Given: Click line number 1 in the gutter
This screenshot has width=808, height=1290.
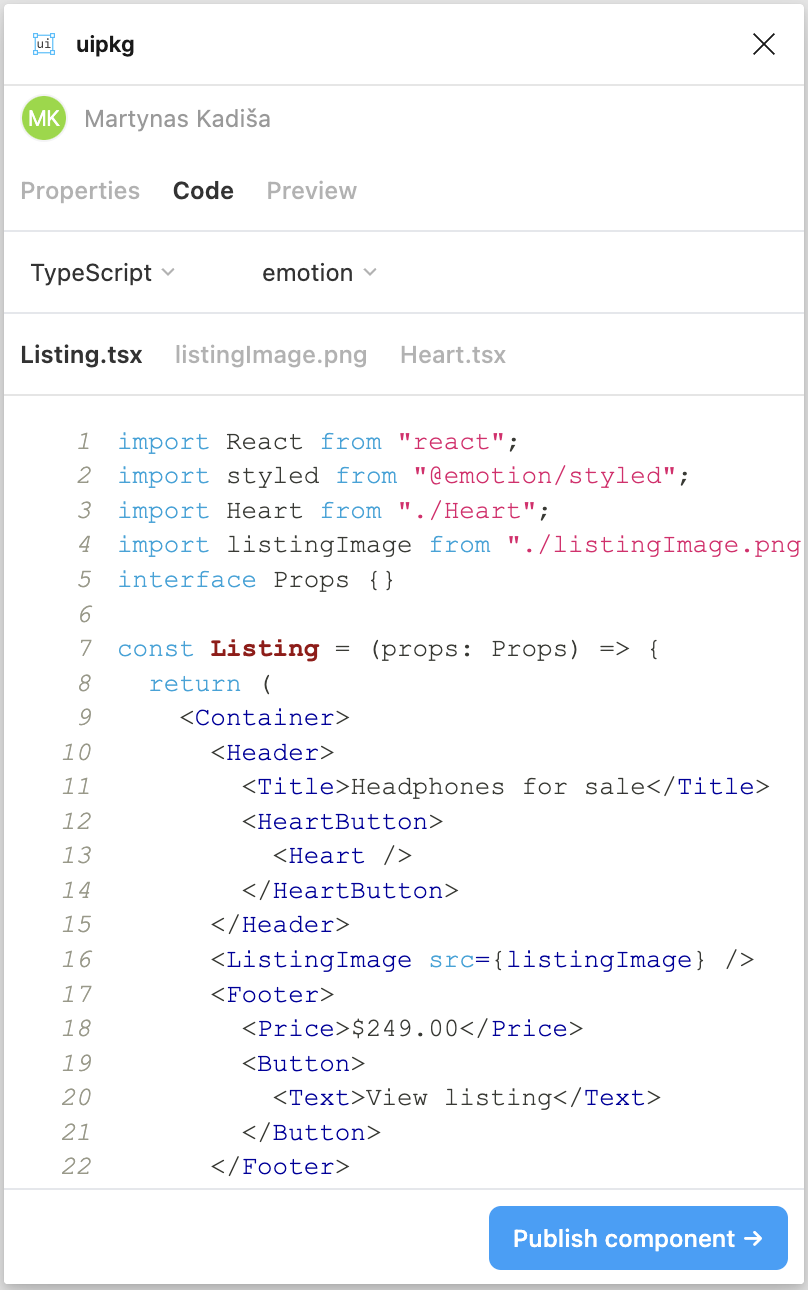Looking at the screenshot, I should [x=84, y=442].
